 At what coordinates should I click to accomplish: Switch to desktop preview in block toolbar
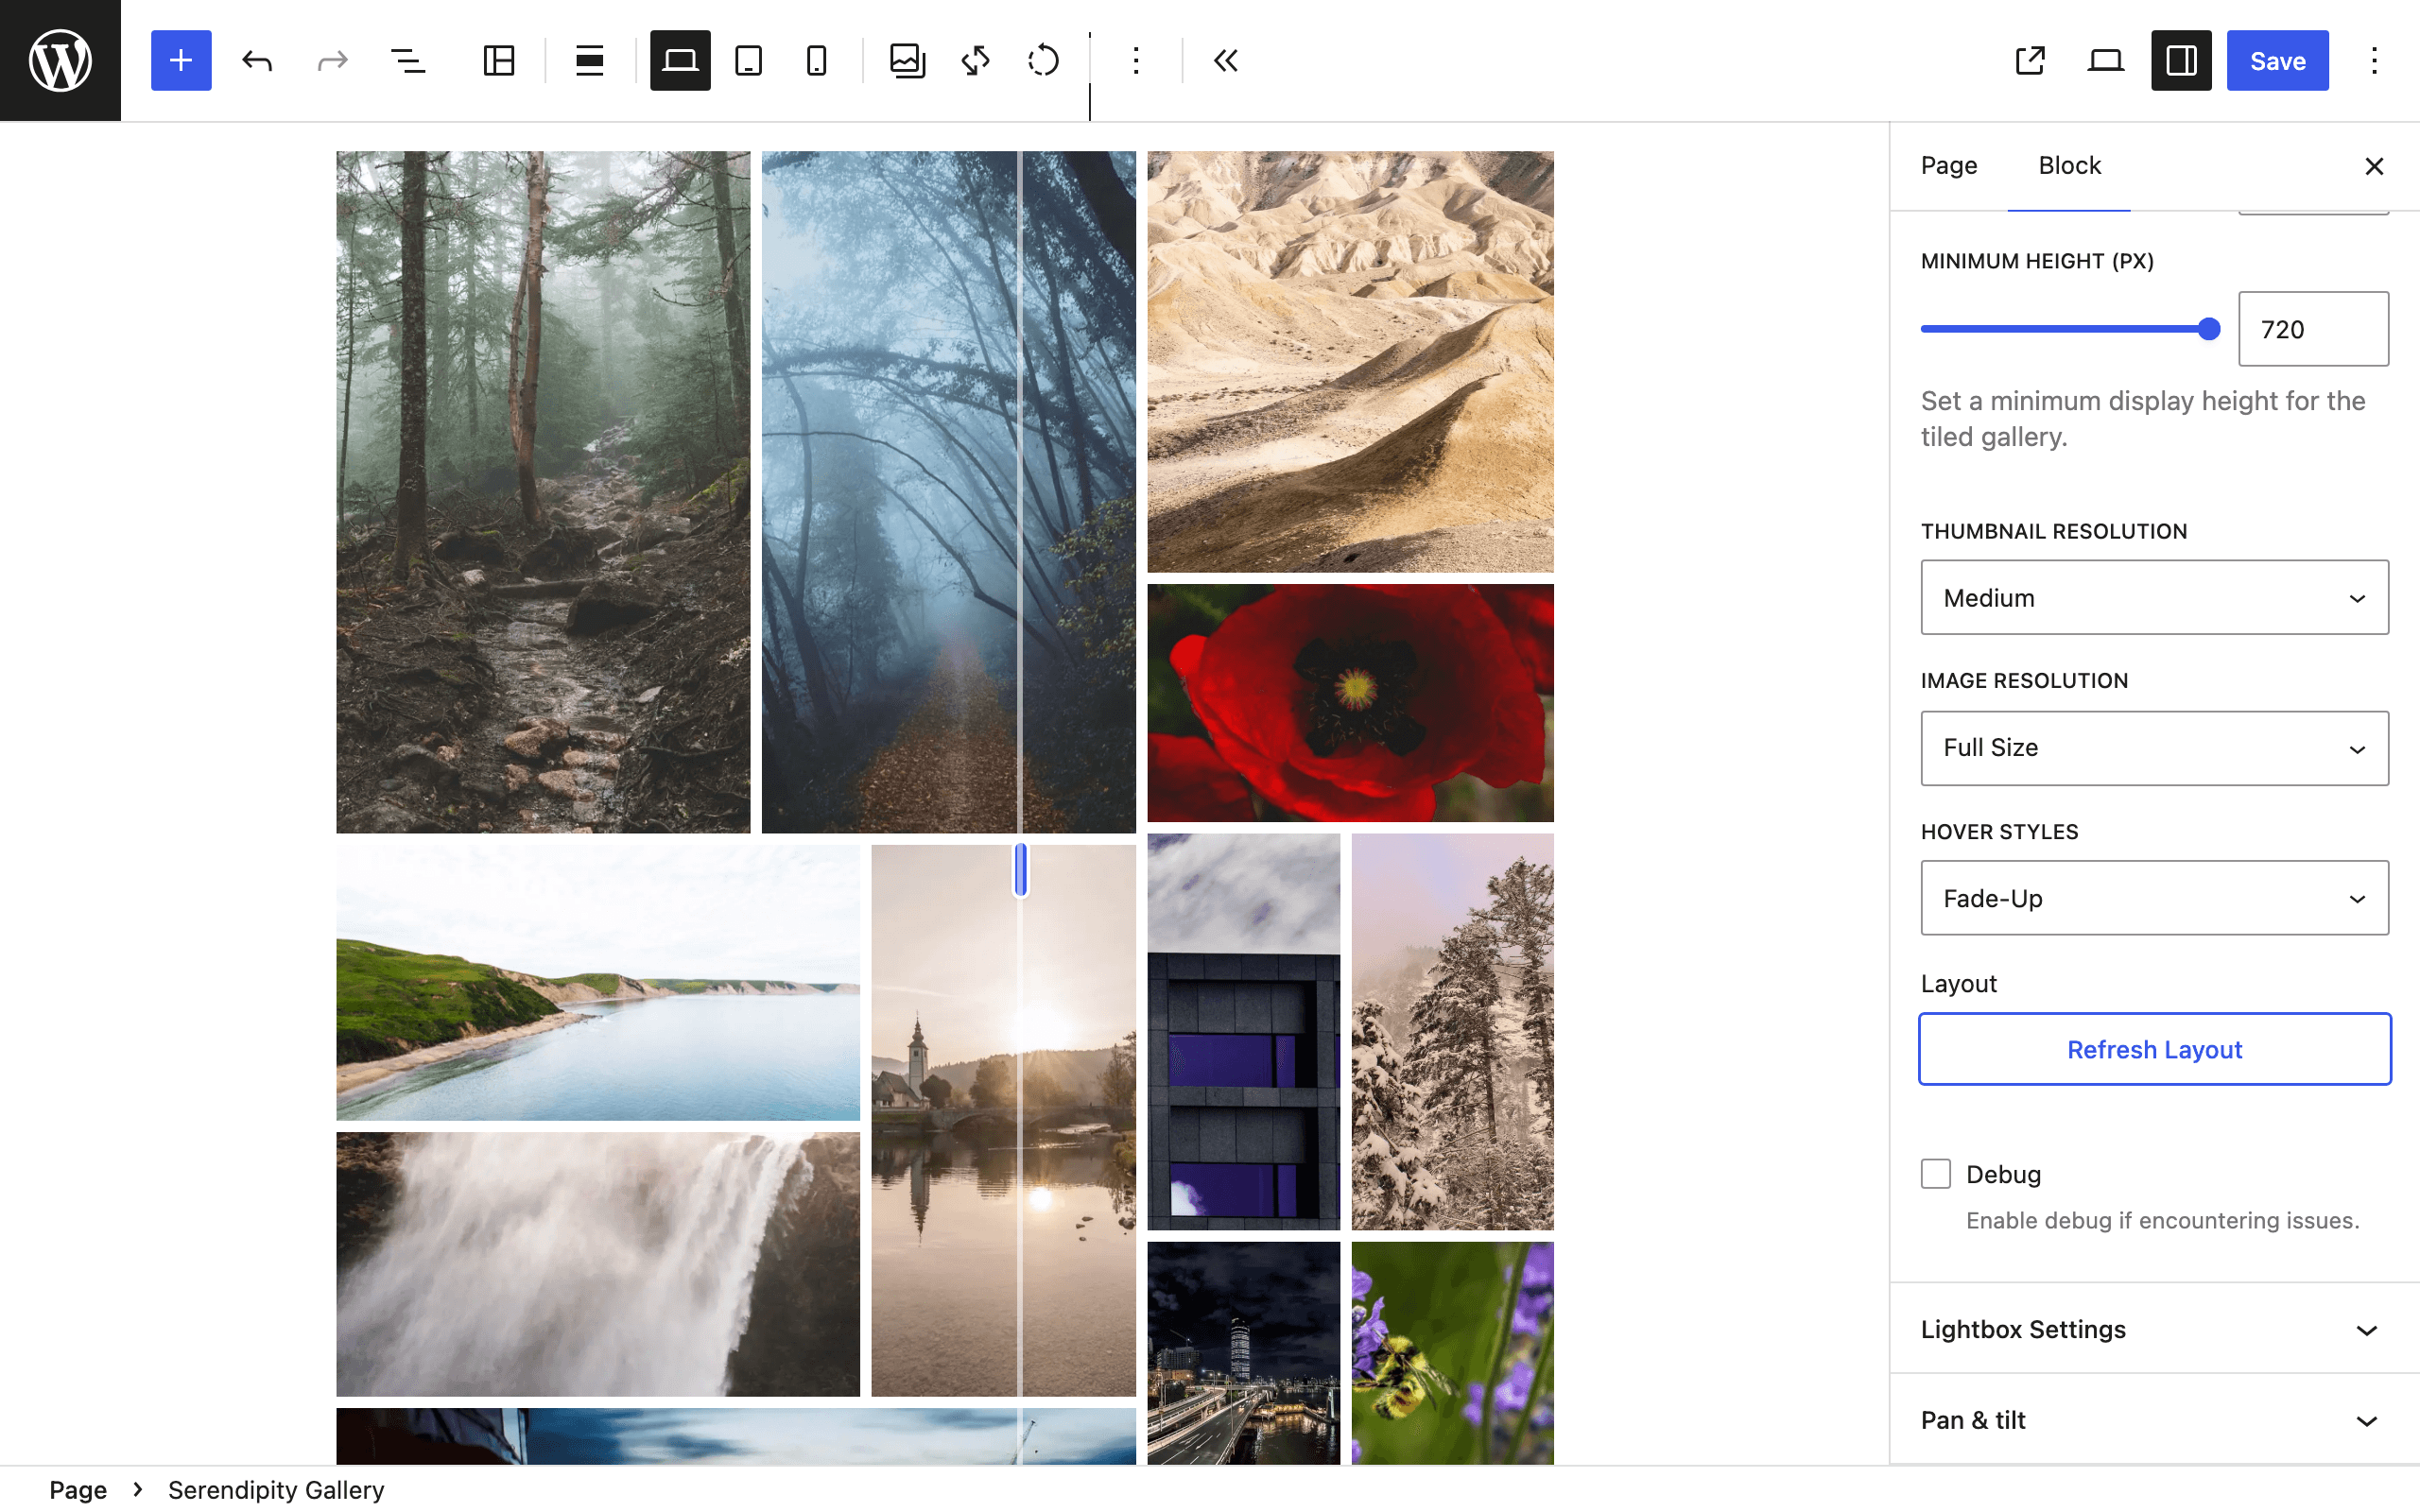pyautogui.click(x=680, y=60)
